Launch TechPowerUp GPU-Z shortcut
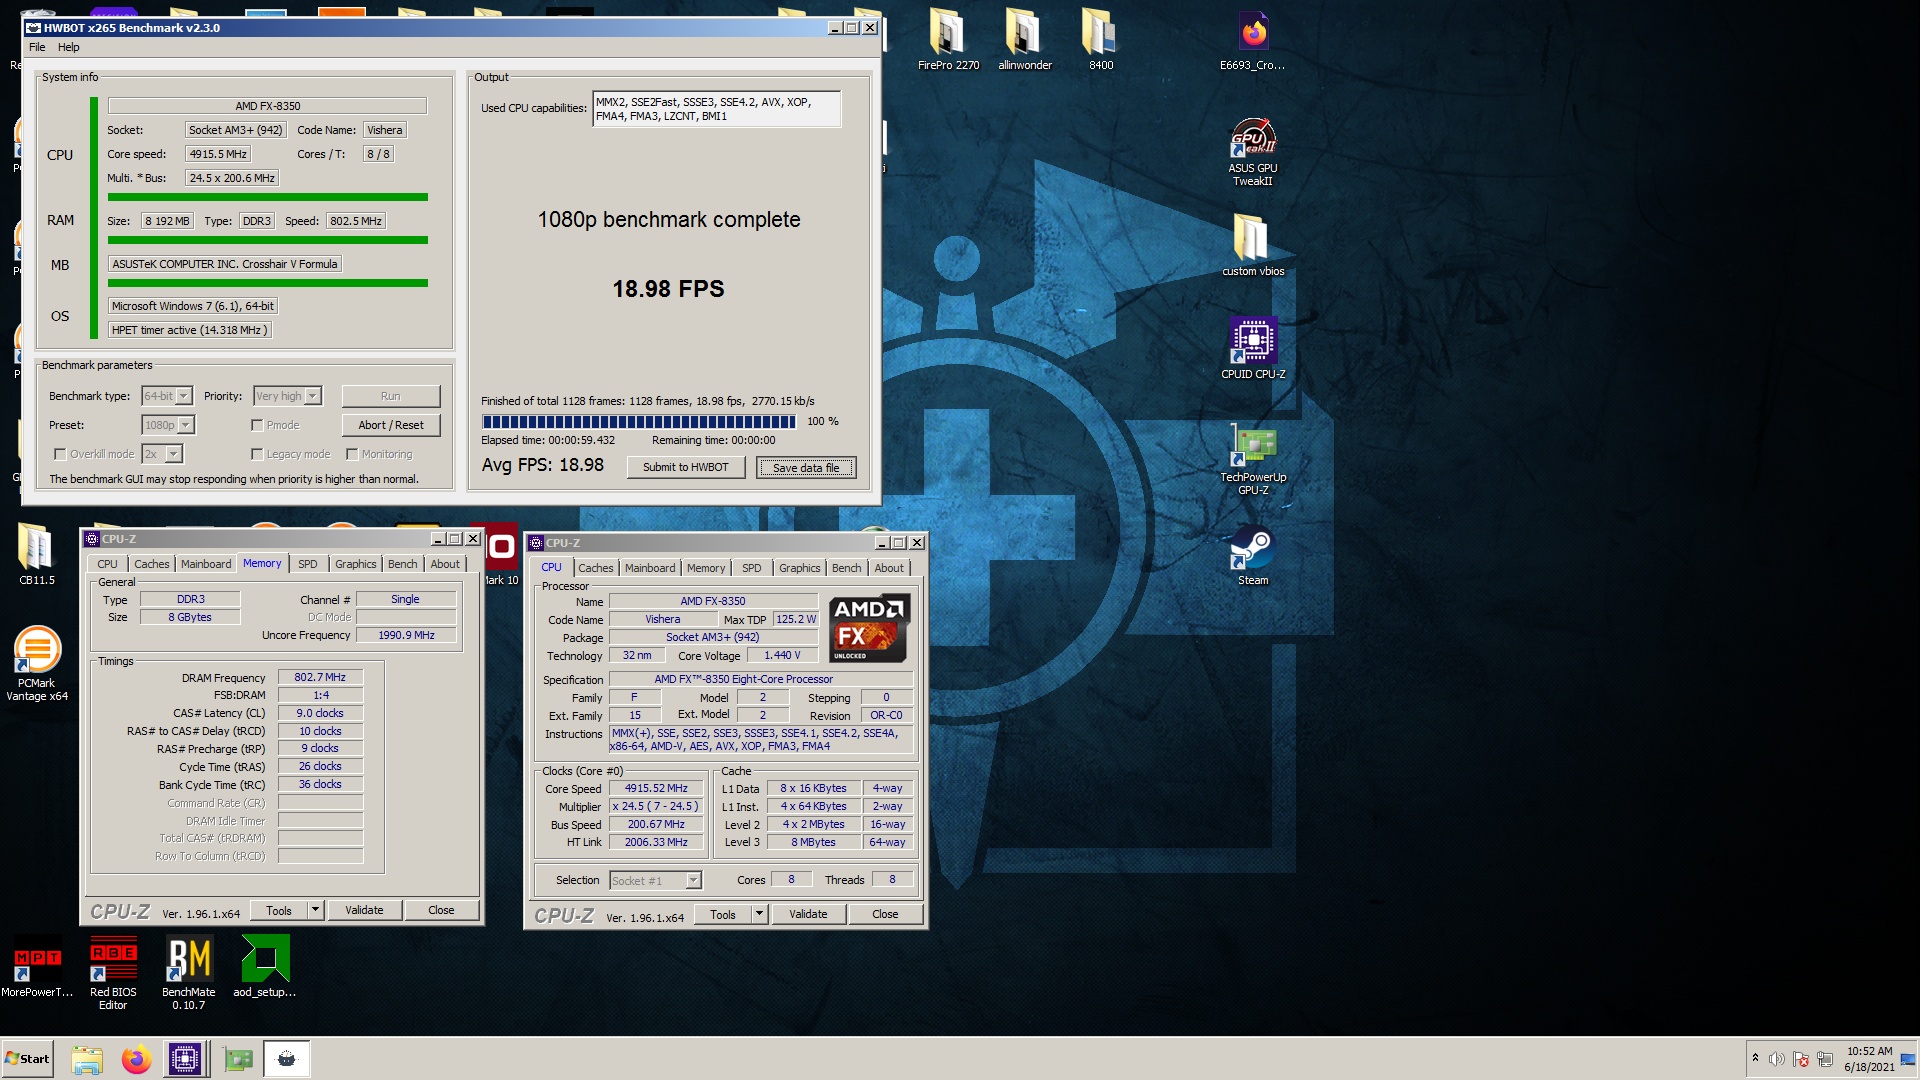1920x1080 pixels. (x=1252, y=459)
